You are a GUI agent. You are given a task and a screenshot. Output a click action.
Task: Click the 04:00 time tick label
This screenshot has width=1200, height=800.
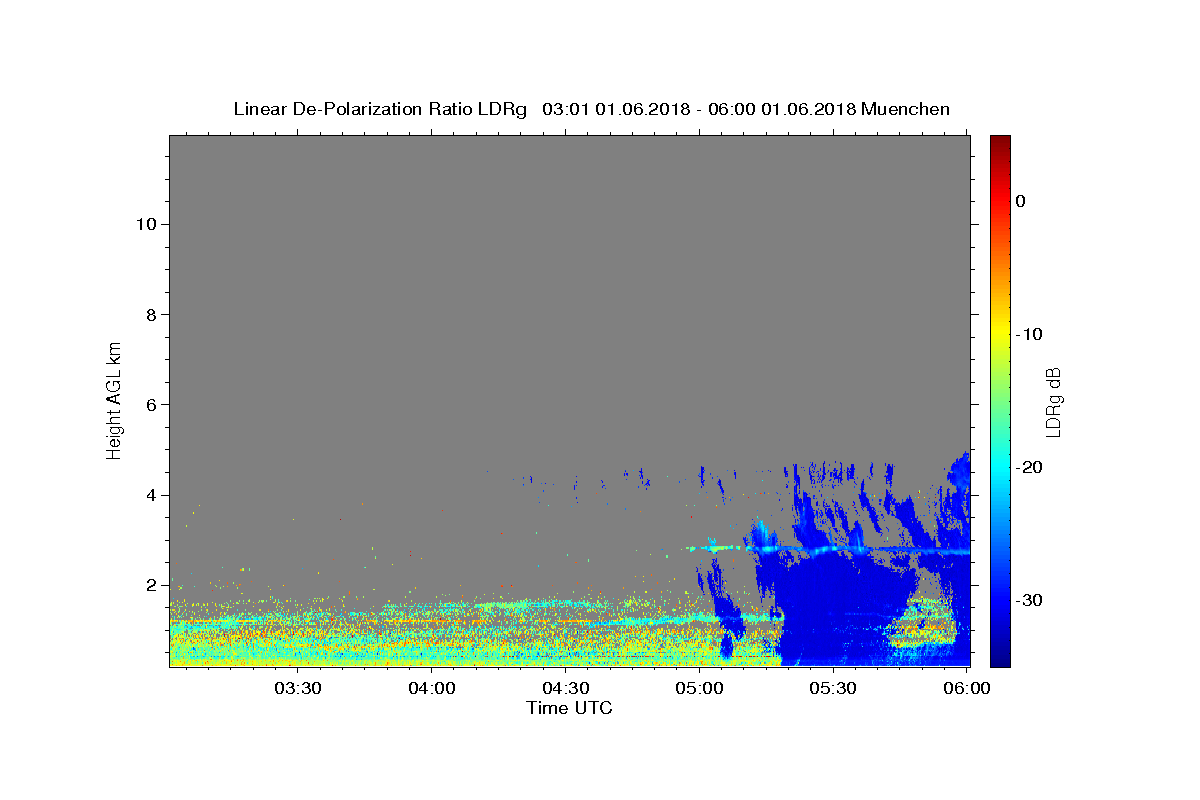(x=432, y=688)
